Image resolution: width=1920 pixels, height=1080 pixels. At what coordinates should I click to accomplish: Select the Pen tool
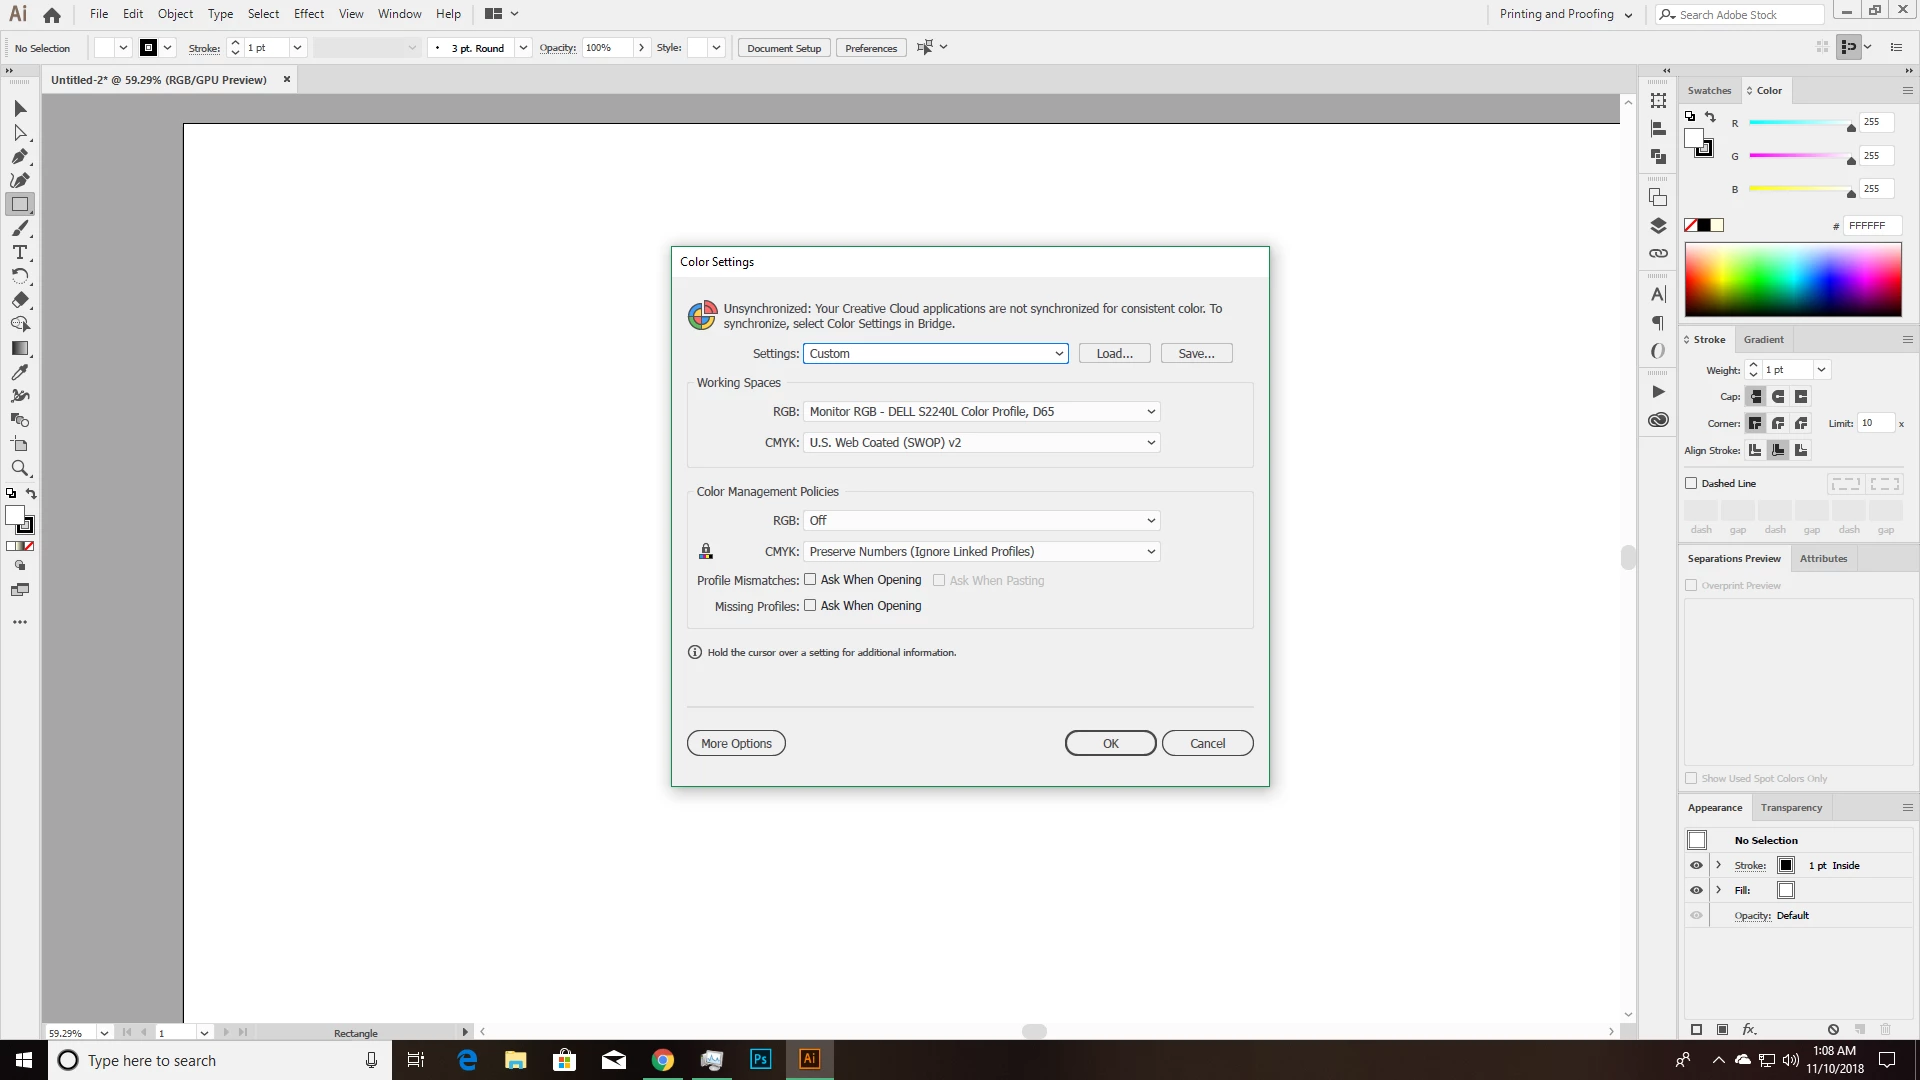(x=19, y=157)
